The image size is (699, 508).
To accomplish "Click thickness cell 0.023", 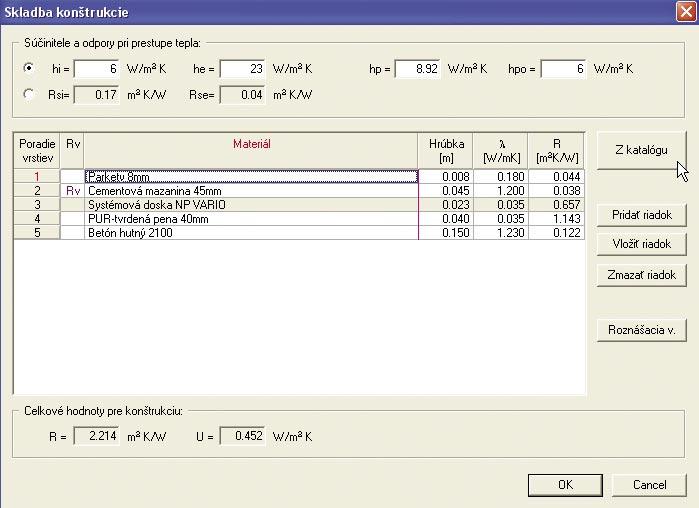I will 446,205.
